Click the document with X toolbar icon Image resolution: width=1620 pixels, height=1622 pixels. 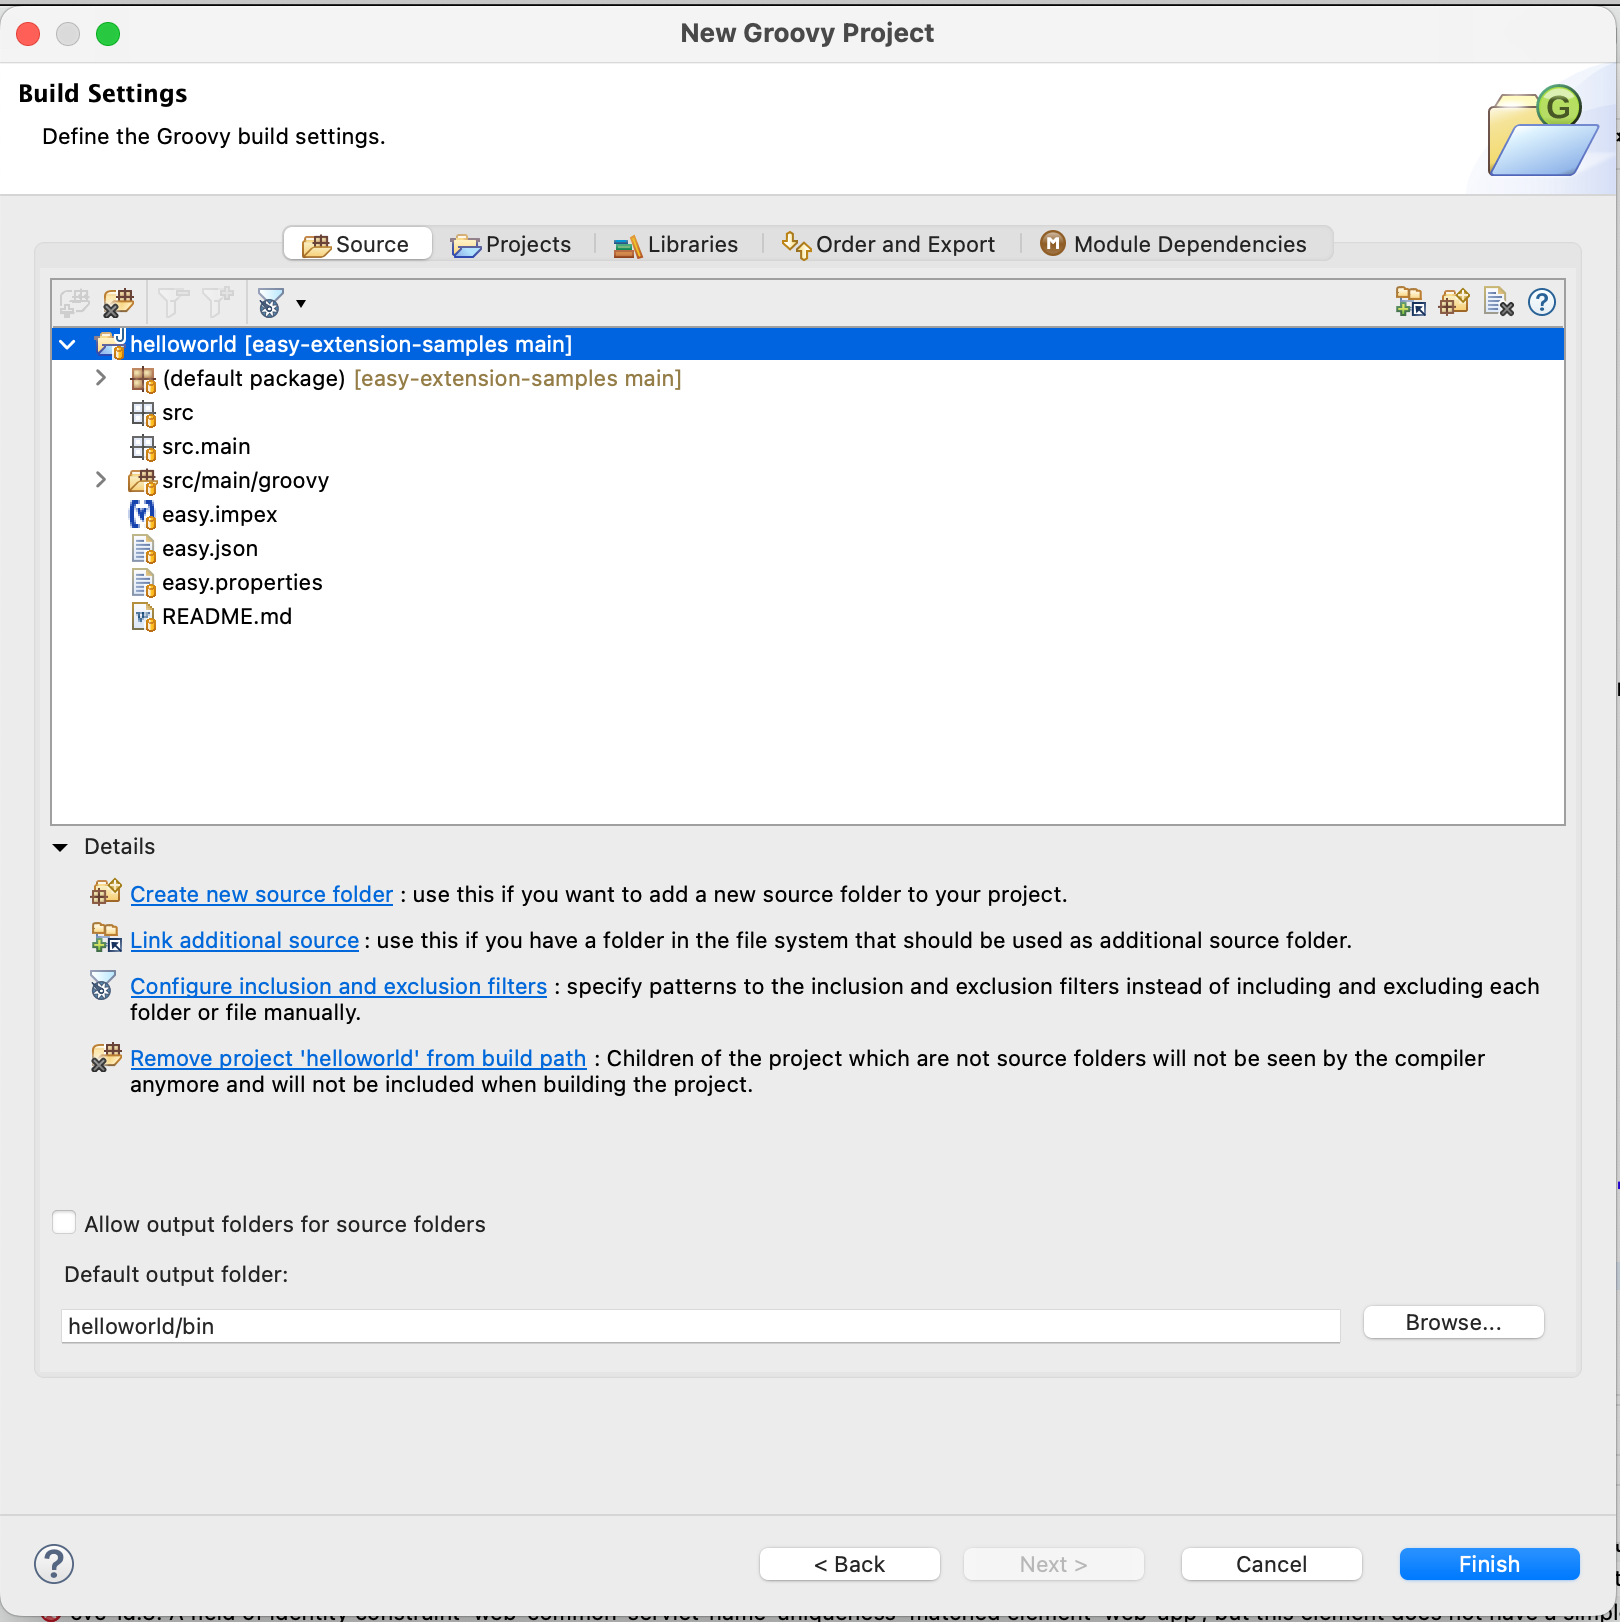(x=1498, y=302)
